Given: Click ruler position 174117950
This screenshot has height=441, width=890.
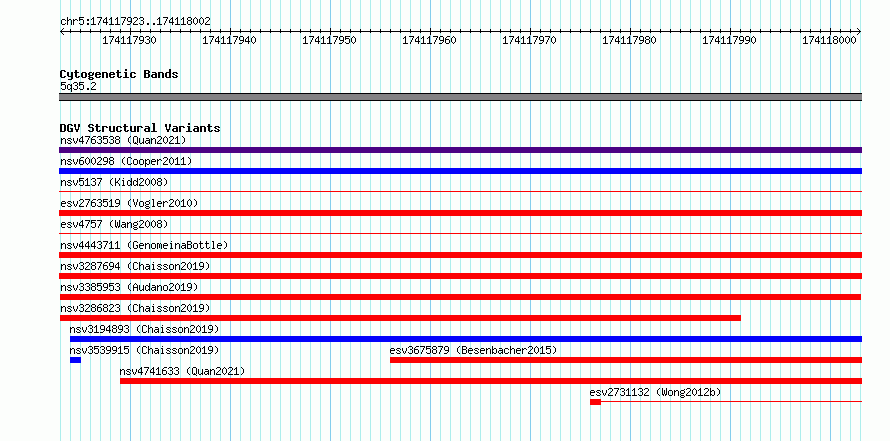Looking at the screenshot, I should tap(329, 40).
